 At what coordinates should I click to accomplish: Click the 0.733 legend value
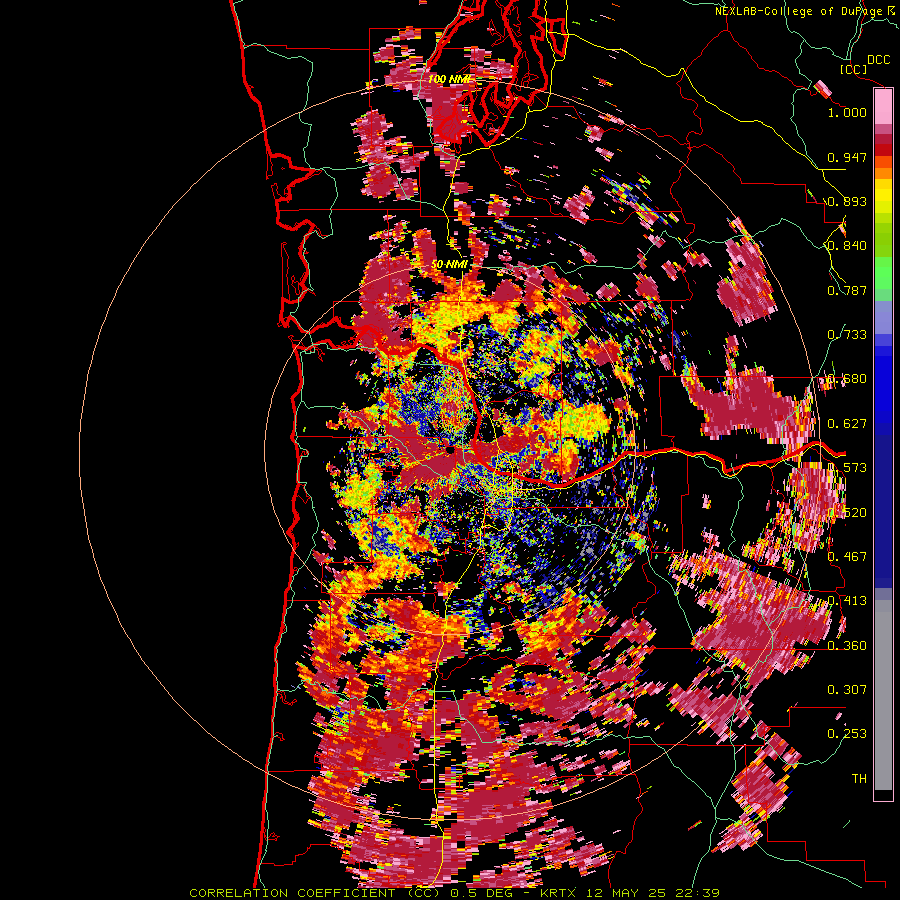click(847, 335)
